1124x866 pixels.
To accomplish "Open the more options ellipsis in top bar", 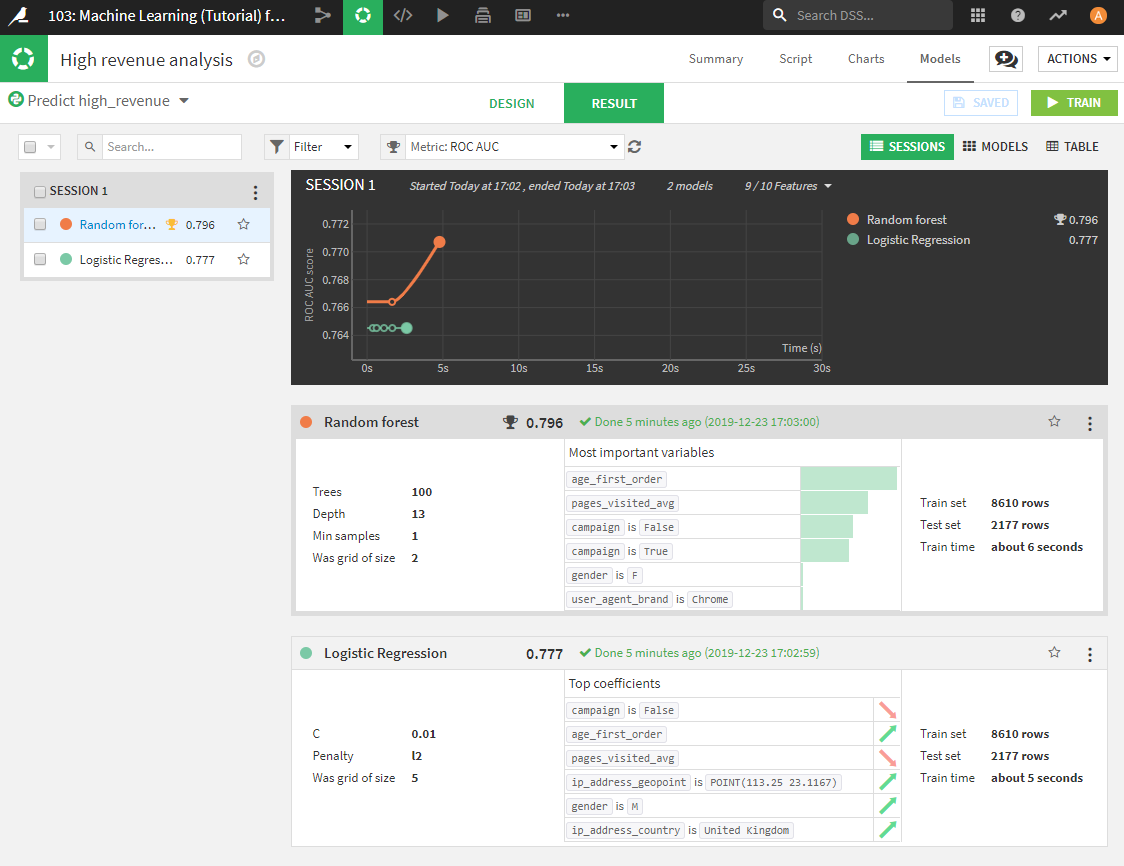I will pyautogui.click(x=563, y=15).
